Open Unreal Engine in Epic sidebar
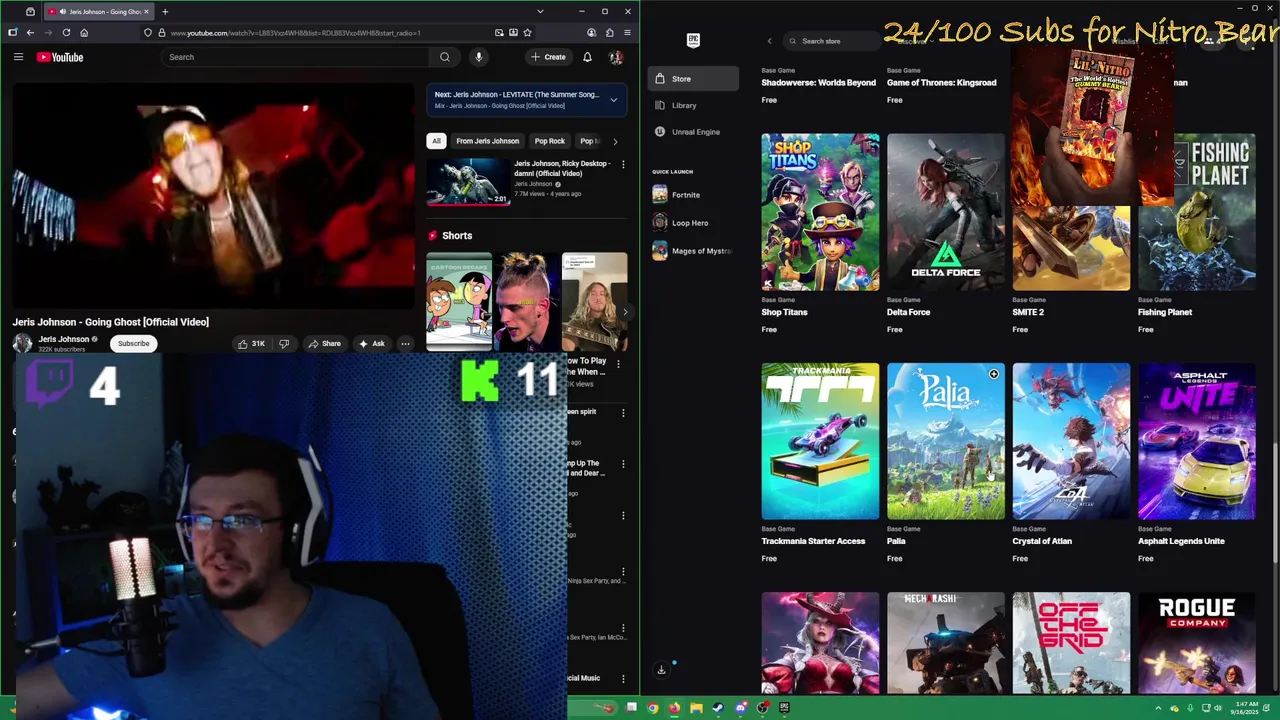This screenshot has width=1280, height=720. pos(693,131)
